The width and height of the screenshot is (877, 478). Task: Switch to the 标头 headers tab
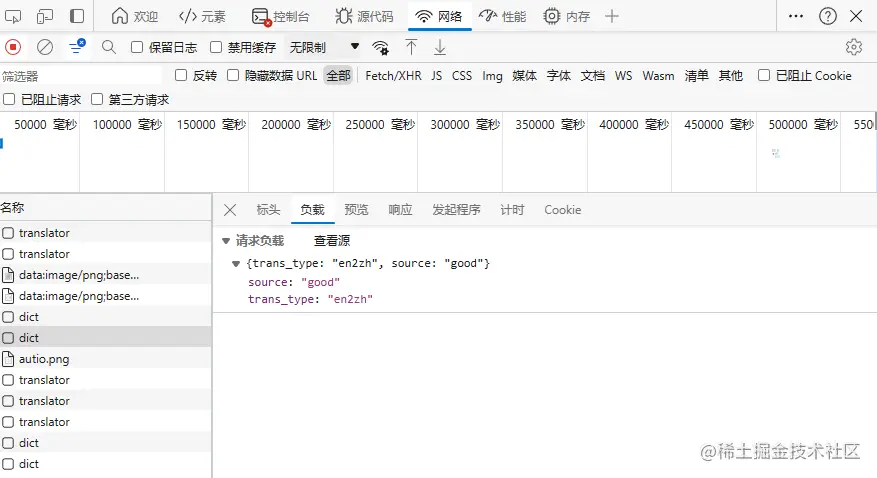click(x=268, y=210)
